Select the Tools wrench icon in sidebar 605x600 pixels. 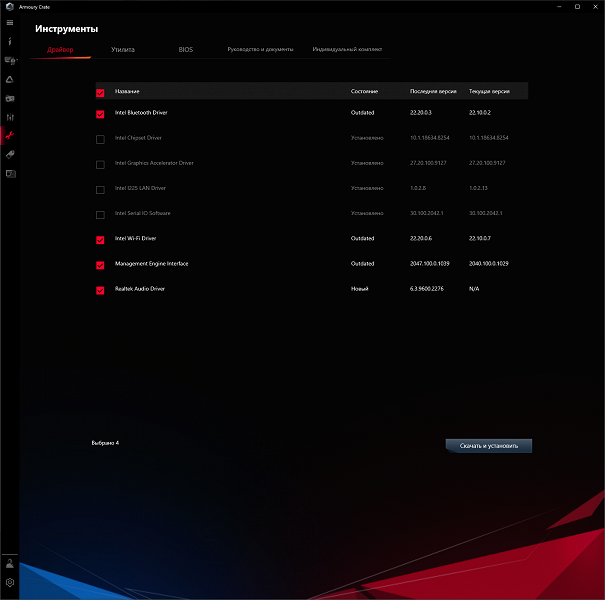coord(10,135)
